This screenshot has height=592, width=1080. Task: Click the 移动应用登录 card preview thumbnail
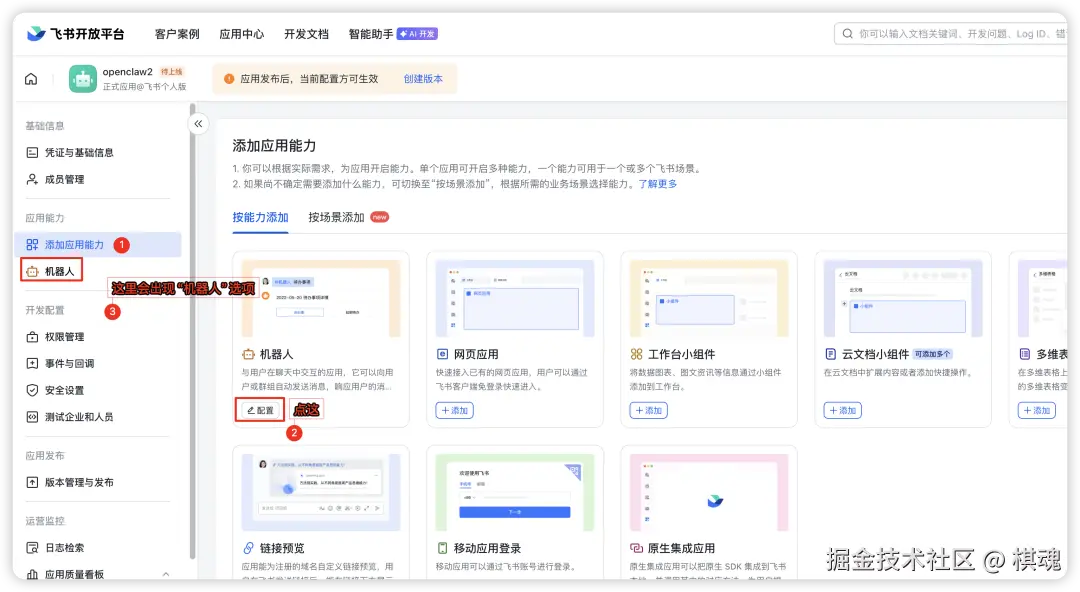pos(515,492)
